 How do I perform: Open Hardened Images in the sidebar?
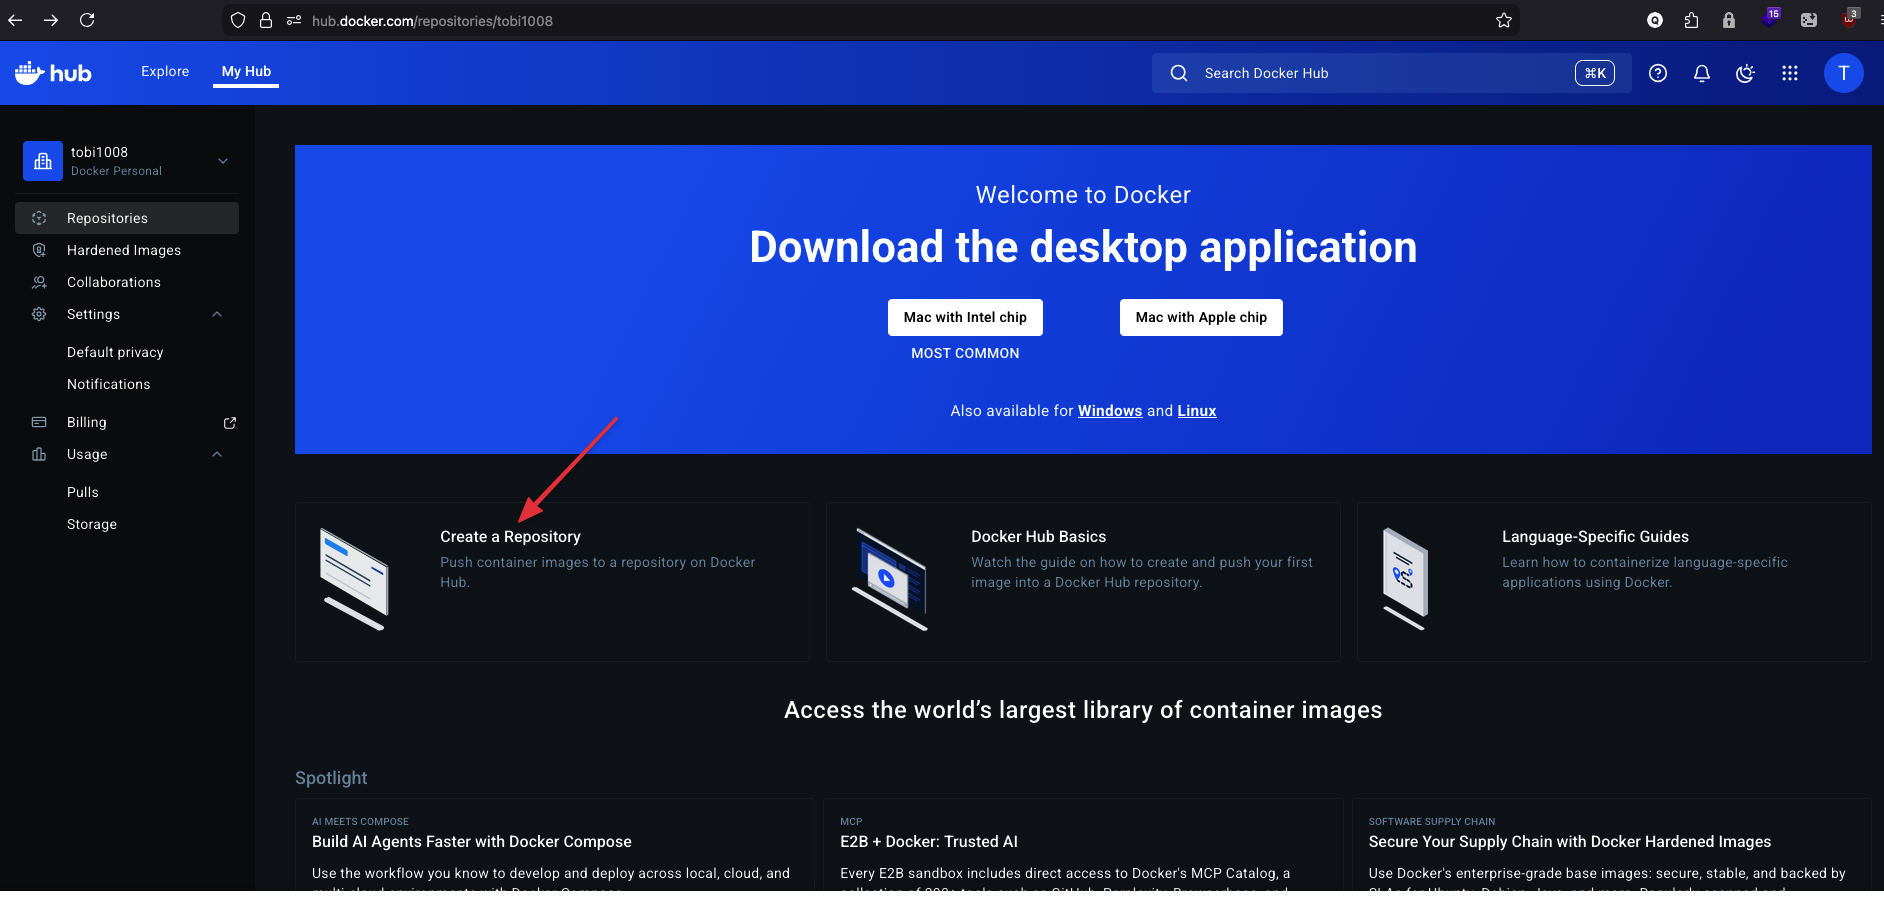click(124, 250)
